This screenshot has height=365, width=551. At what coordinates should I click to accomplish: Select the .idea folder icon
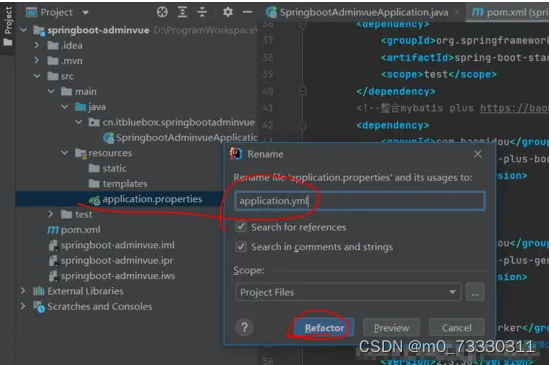click(x=53, y=45)
